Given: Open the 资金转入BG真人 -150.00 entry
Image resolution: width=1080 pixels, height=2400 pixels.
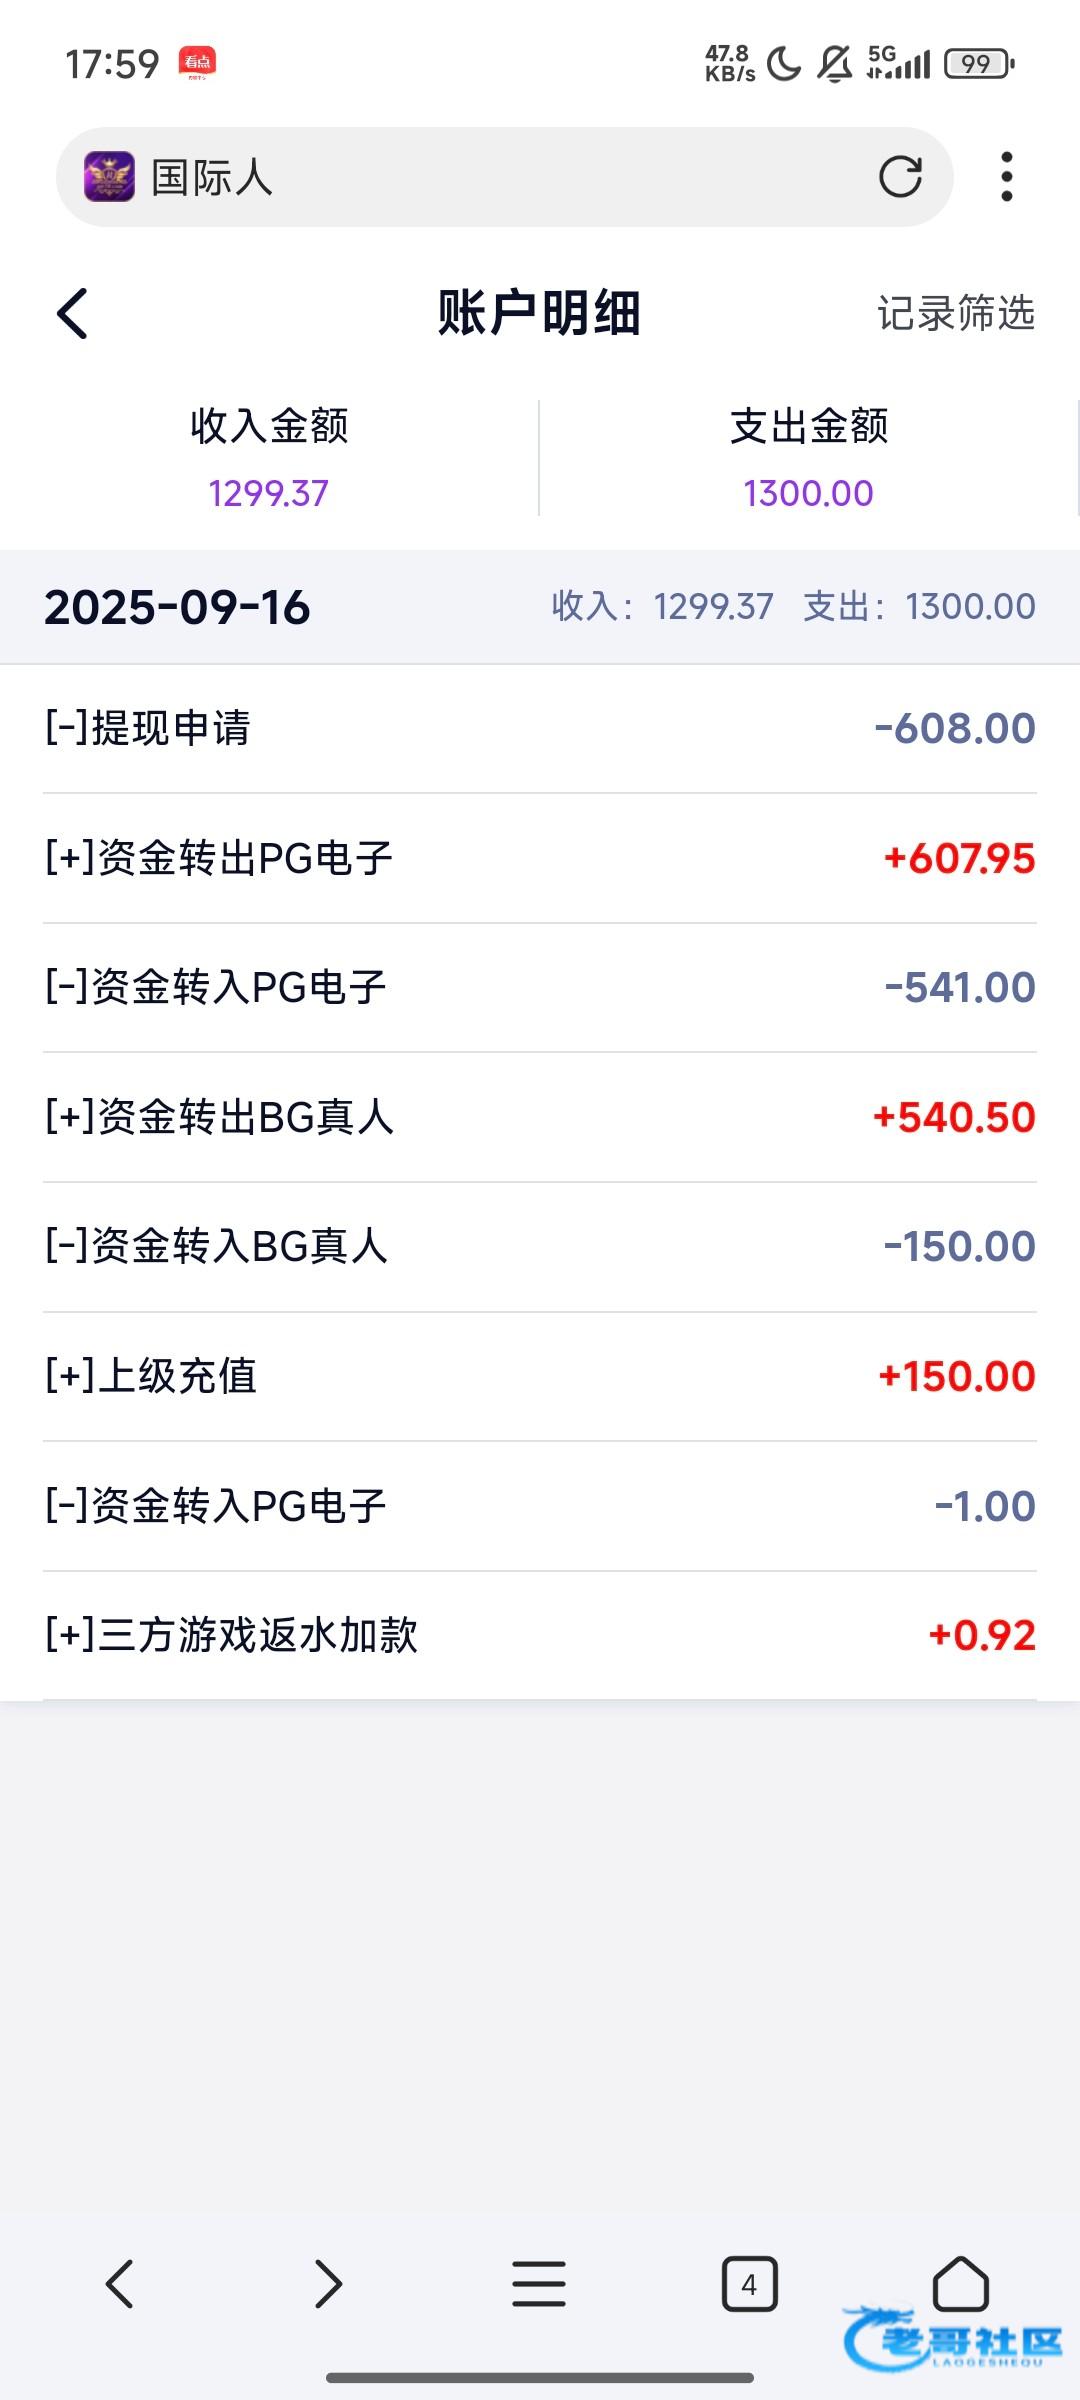Looking at the screenshot, I should click(540, 1247).
